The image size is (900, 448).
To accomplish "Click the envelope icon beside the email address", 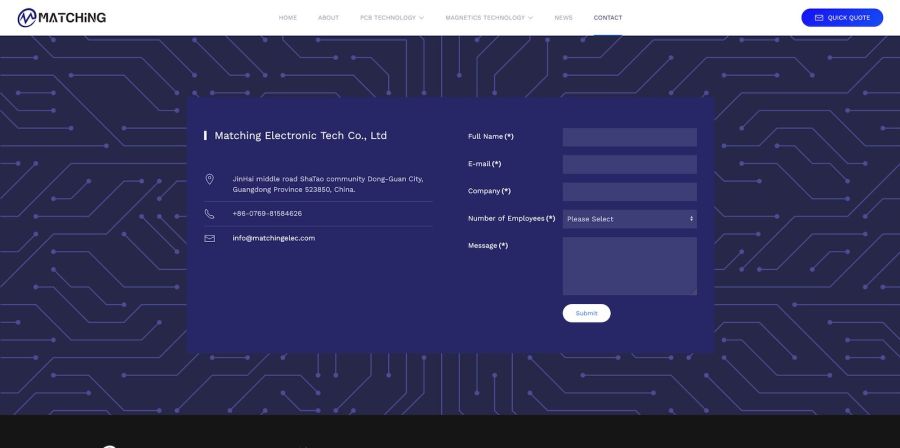I will point(209,238).
